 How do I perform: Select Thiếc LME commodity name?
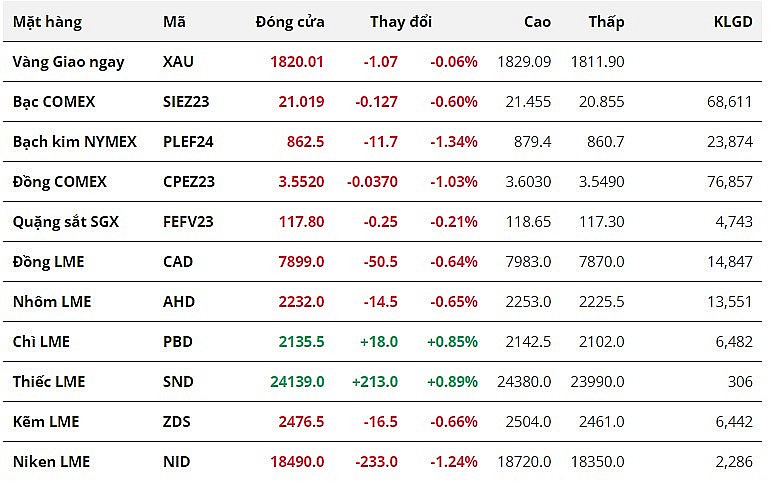(x=49, y=382)
